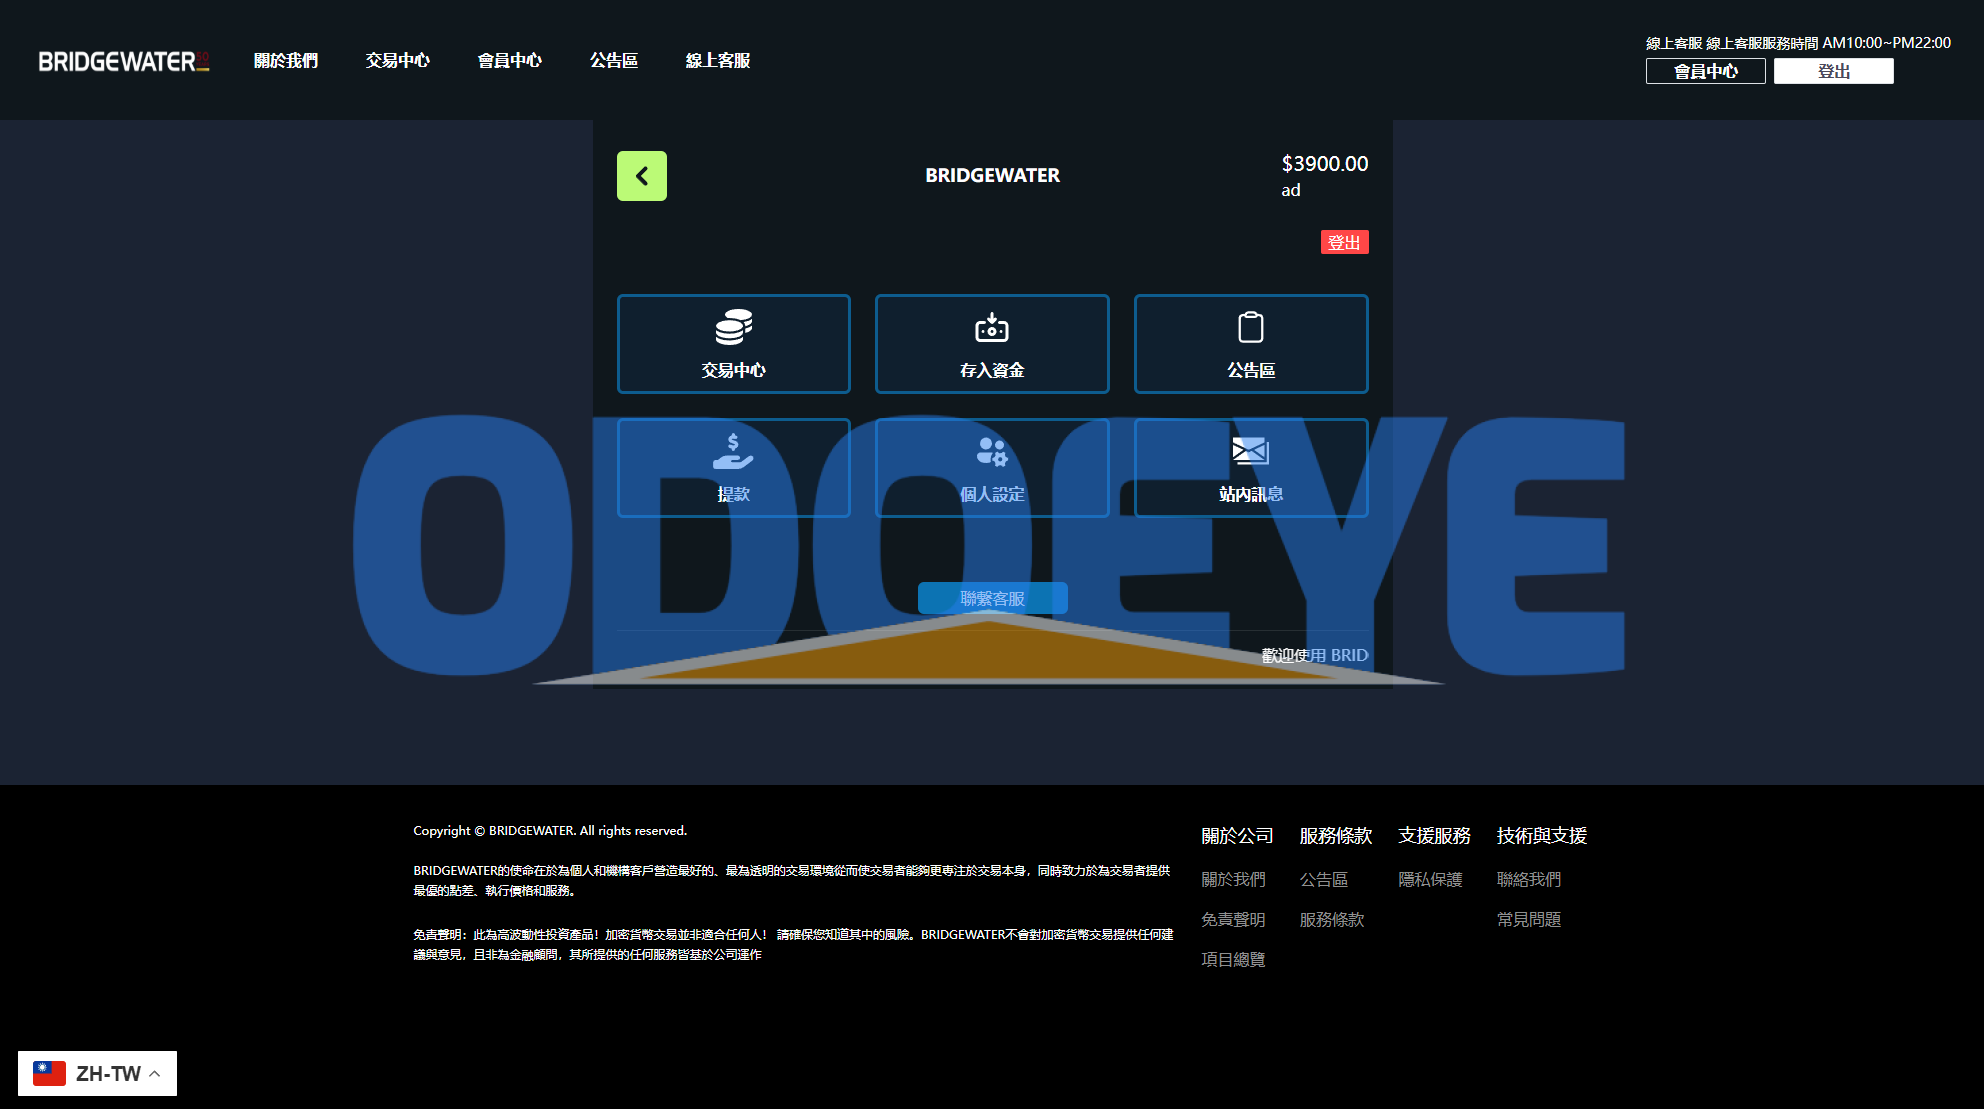Screen dimensions: 1984x1109
Task: Open 站內訊息 envelope icon tile
Action: coord(1250,467)
